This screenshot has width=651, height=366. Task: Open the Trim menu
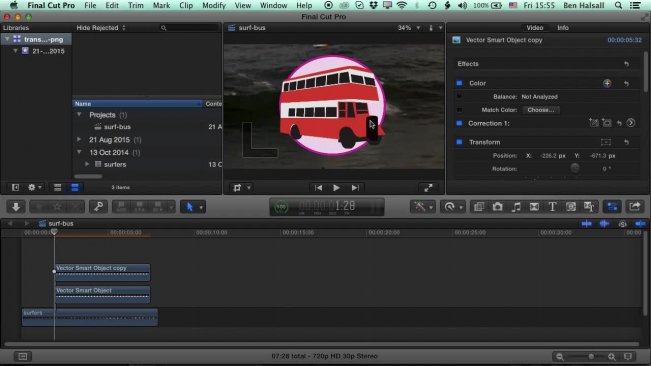click(135, 5)
